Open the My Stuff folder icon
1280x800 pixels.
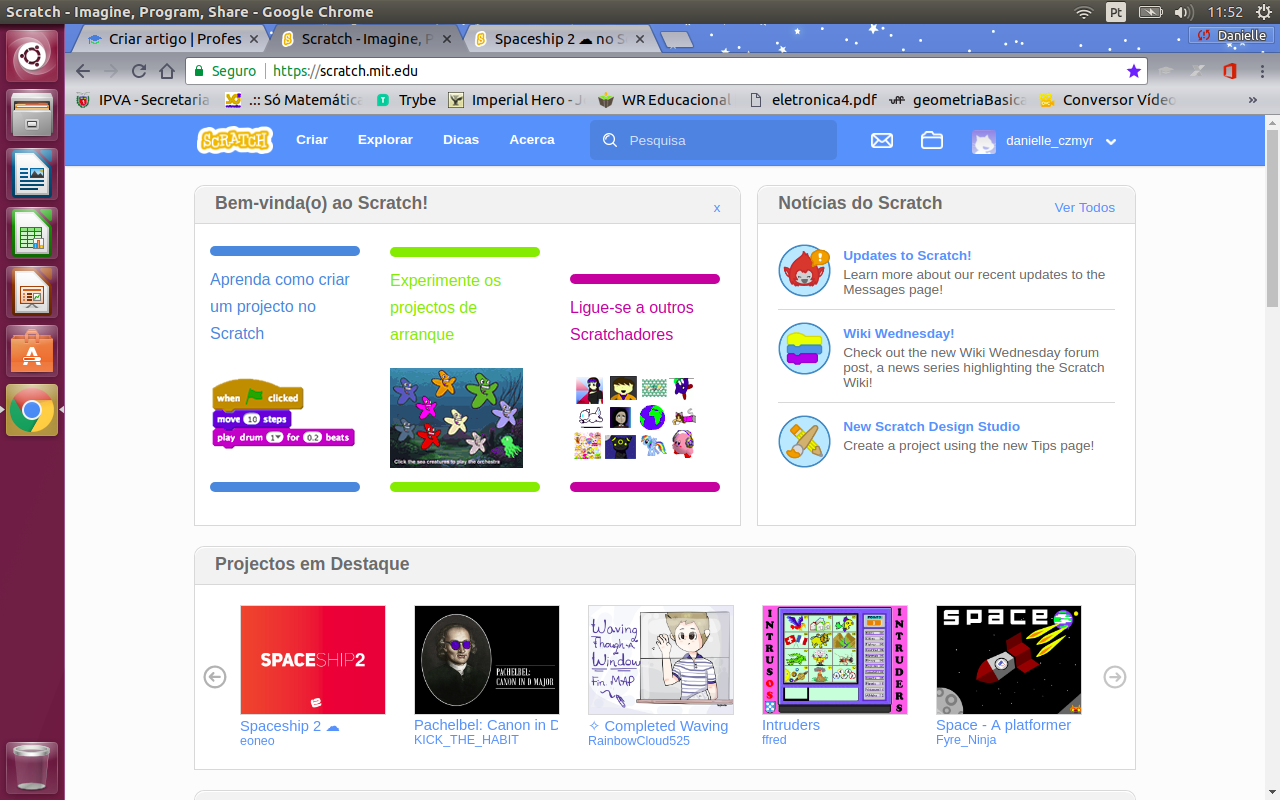[932, 141]
